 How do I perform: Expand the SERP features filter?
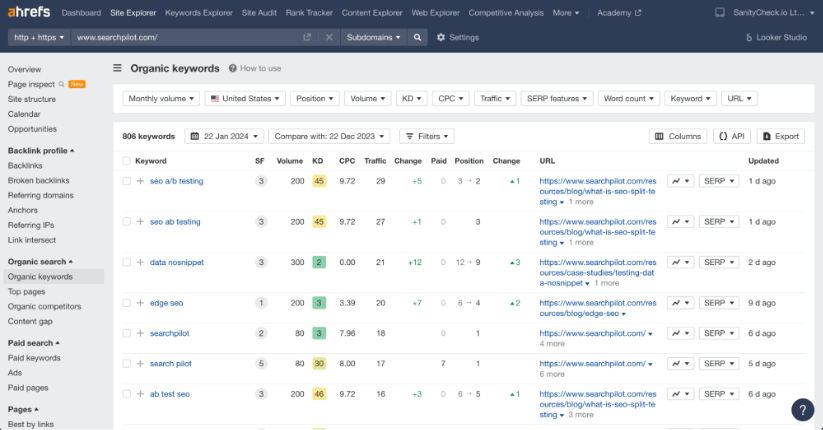(555, 99)
